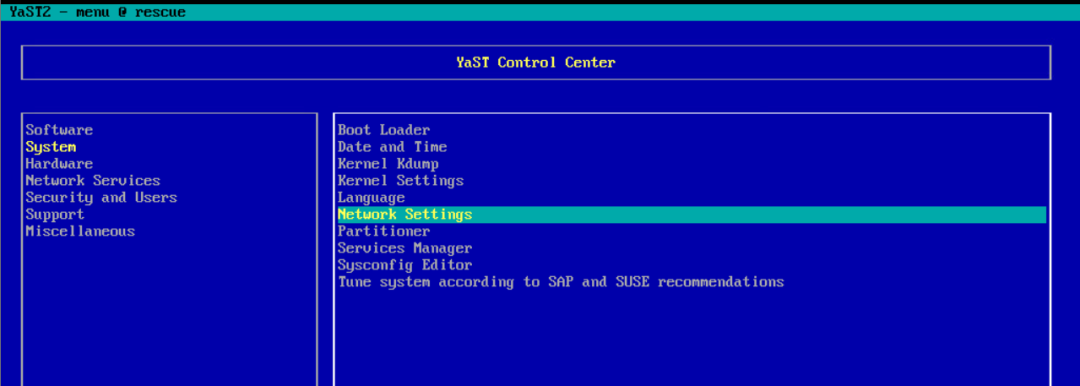Open Date and Time module
This screenshot has width=1080, height=386.
point(393,147)
